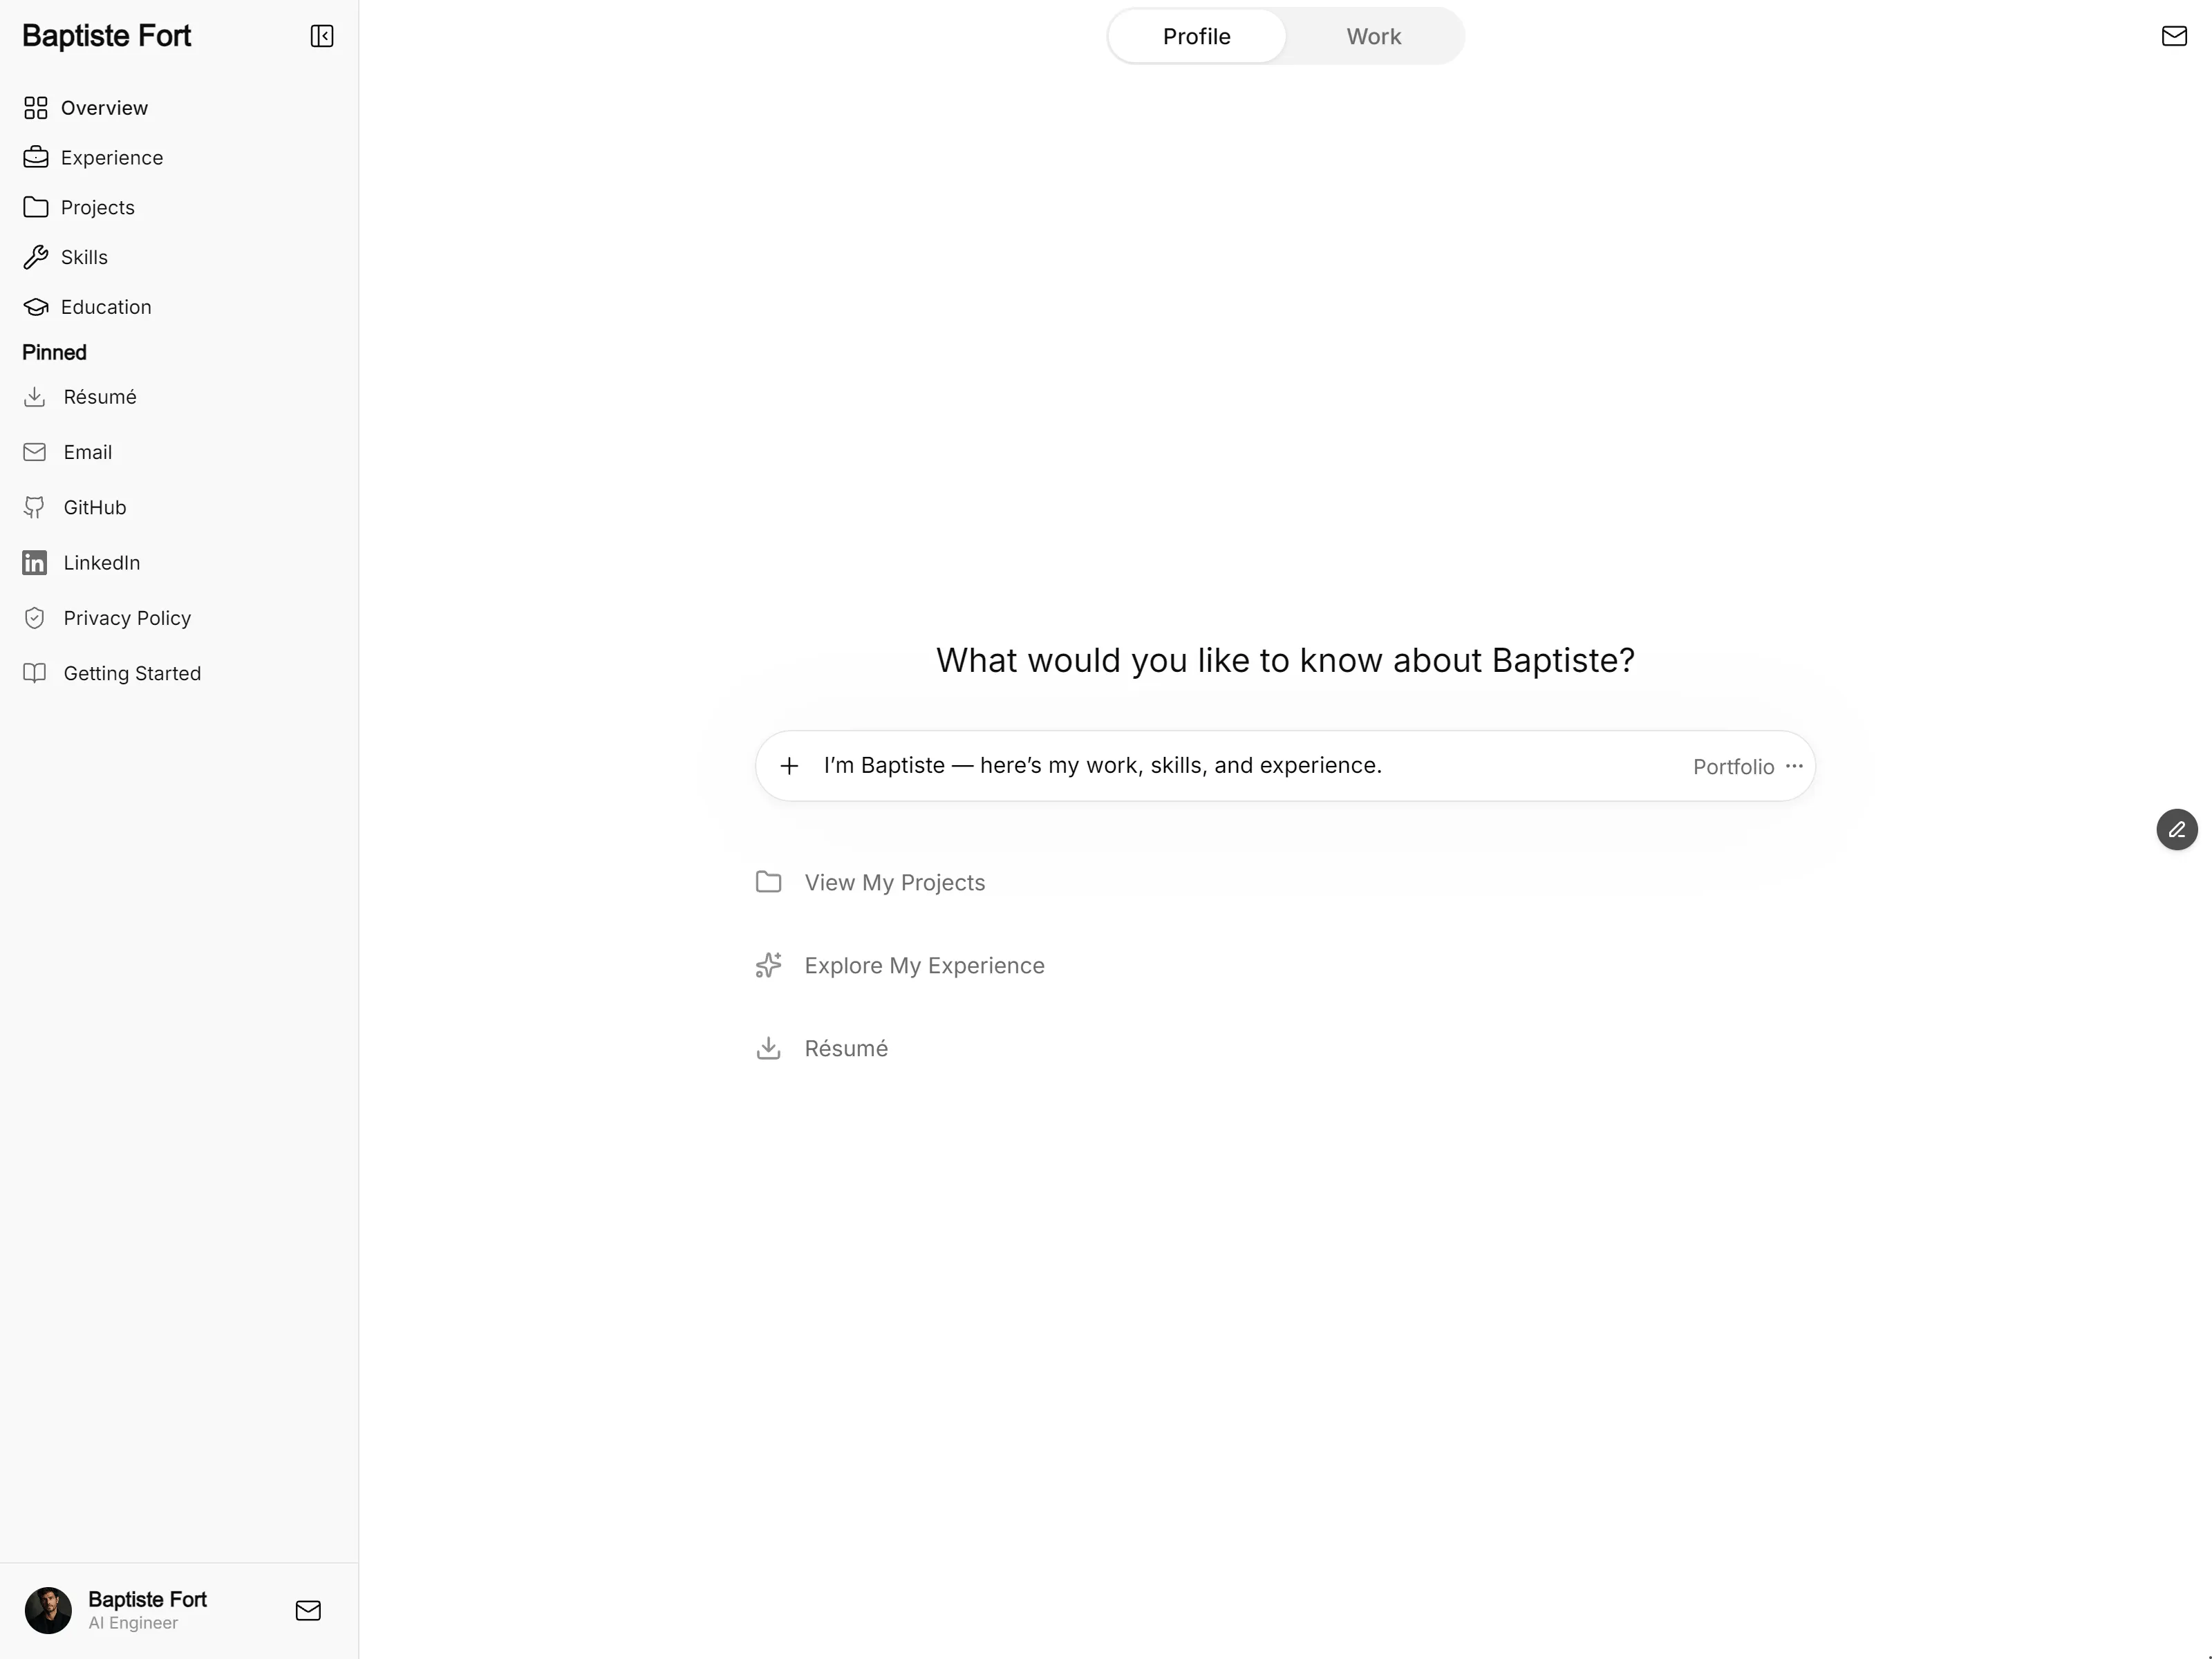Click Baptiste Fort's avatar photo
2212x1659 pixels.
pyautogui.click(x=48, y=1610)
